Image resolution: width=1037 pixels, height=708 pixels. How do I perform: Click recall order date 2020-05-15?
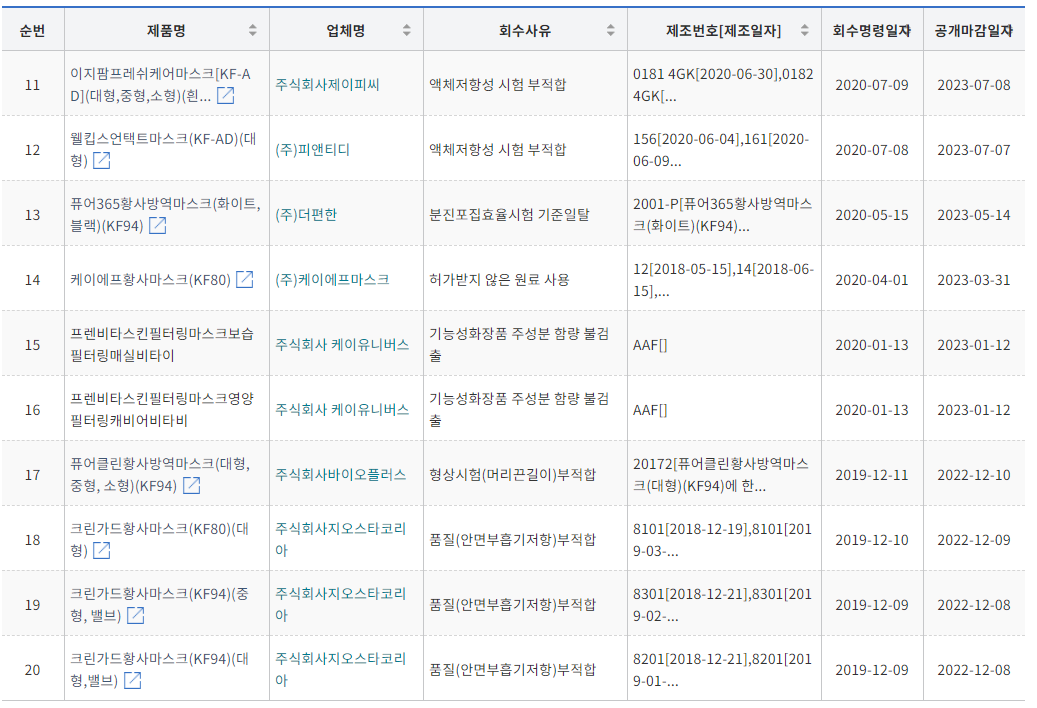872,216
